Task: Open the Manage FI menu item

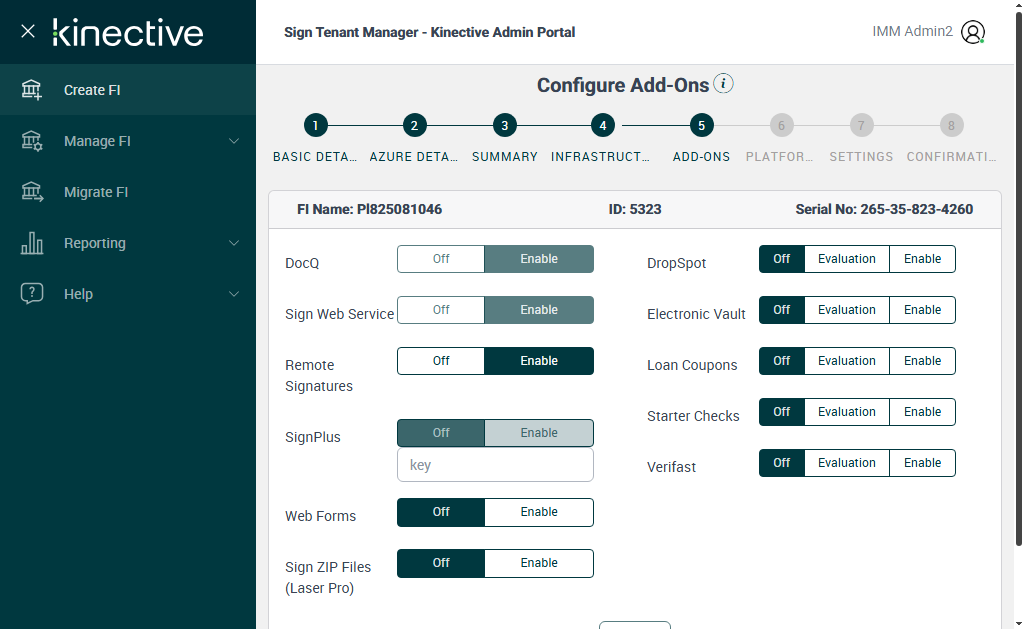Action: [128, 140]
